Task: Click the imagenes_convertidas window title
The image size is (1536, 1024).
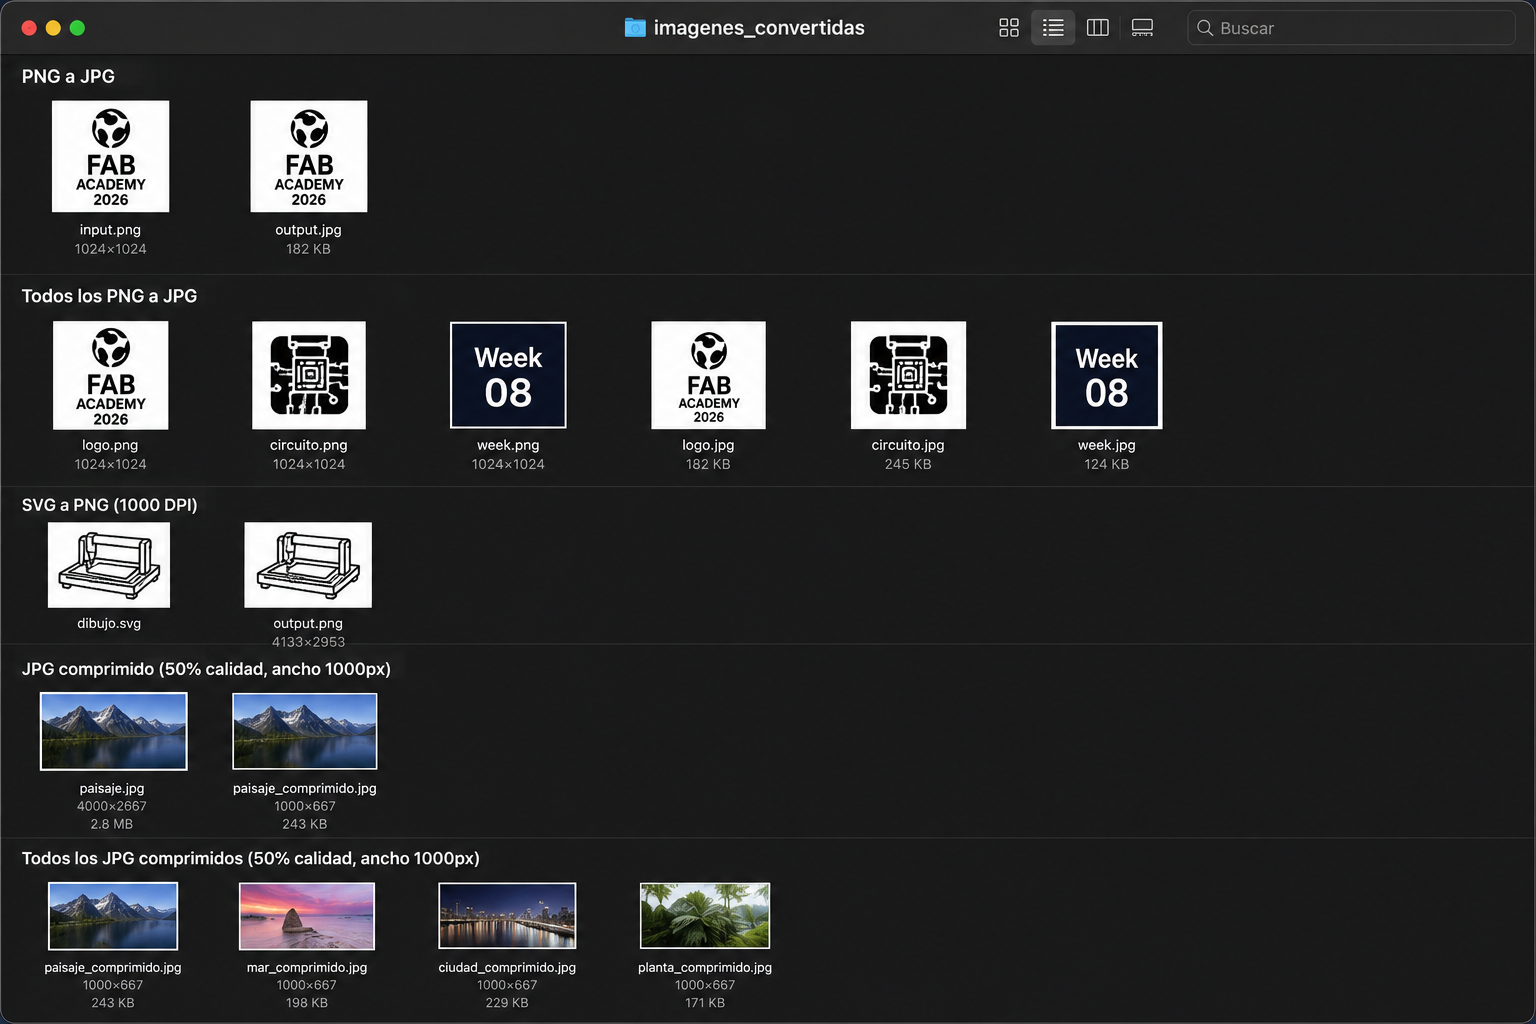Action: (x=759, y=28)
